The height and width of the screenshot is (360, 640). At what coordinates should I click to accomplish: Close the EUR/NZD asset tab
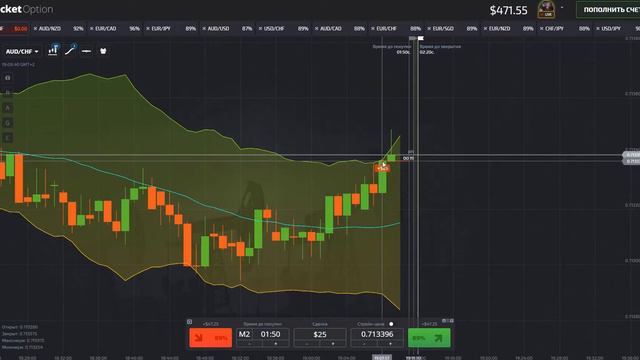point(485,29)
